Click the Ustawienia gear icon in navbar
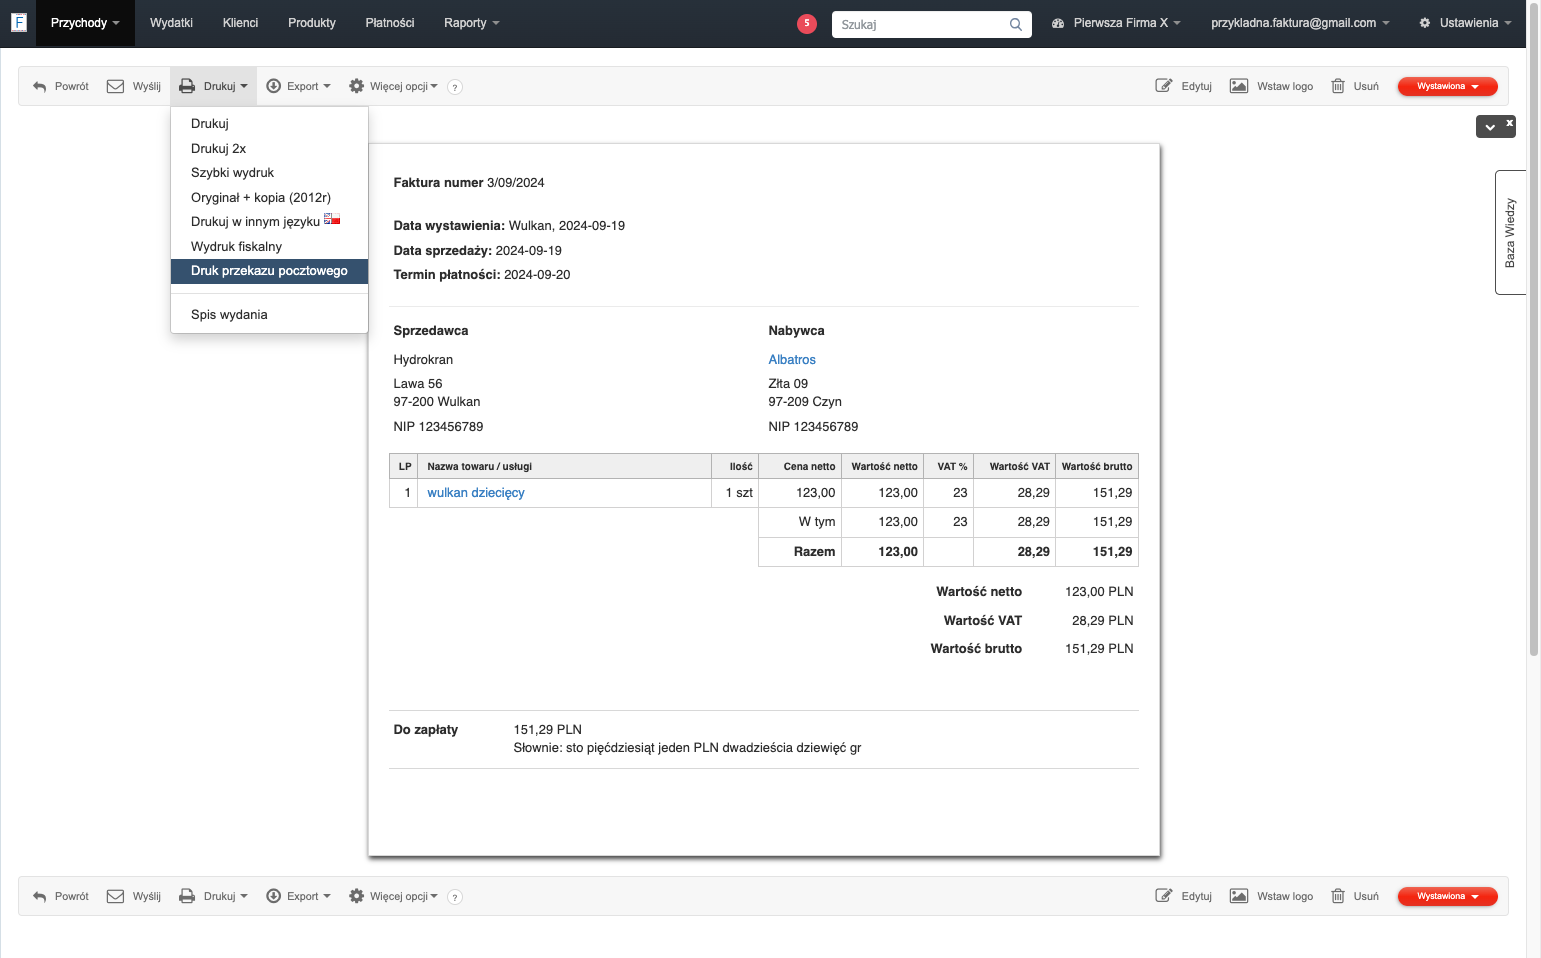Screen dimensions: 1541x958 [1425, 23]
